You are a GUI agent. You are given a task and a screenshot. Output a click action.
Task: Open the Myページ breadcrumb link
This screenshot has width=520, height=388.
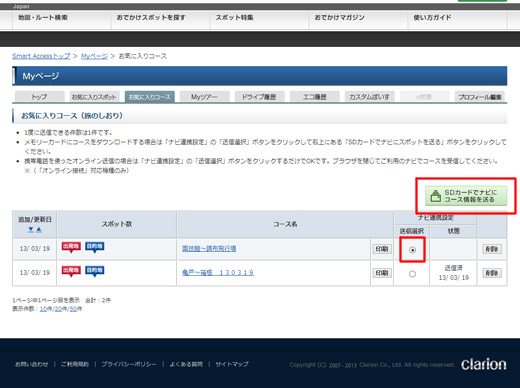pos(94,56)
